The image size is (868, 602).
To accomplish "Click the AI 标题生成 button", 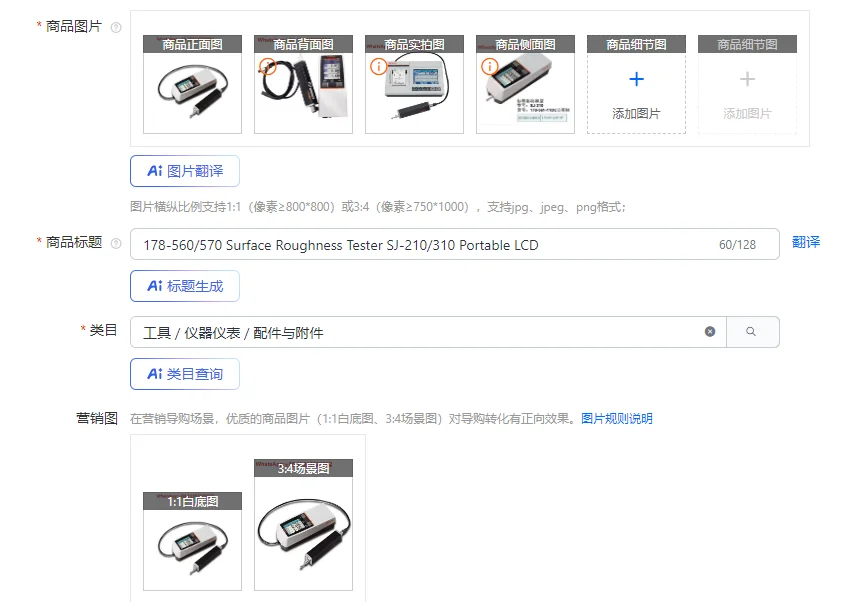I will pos(185,286).
